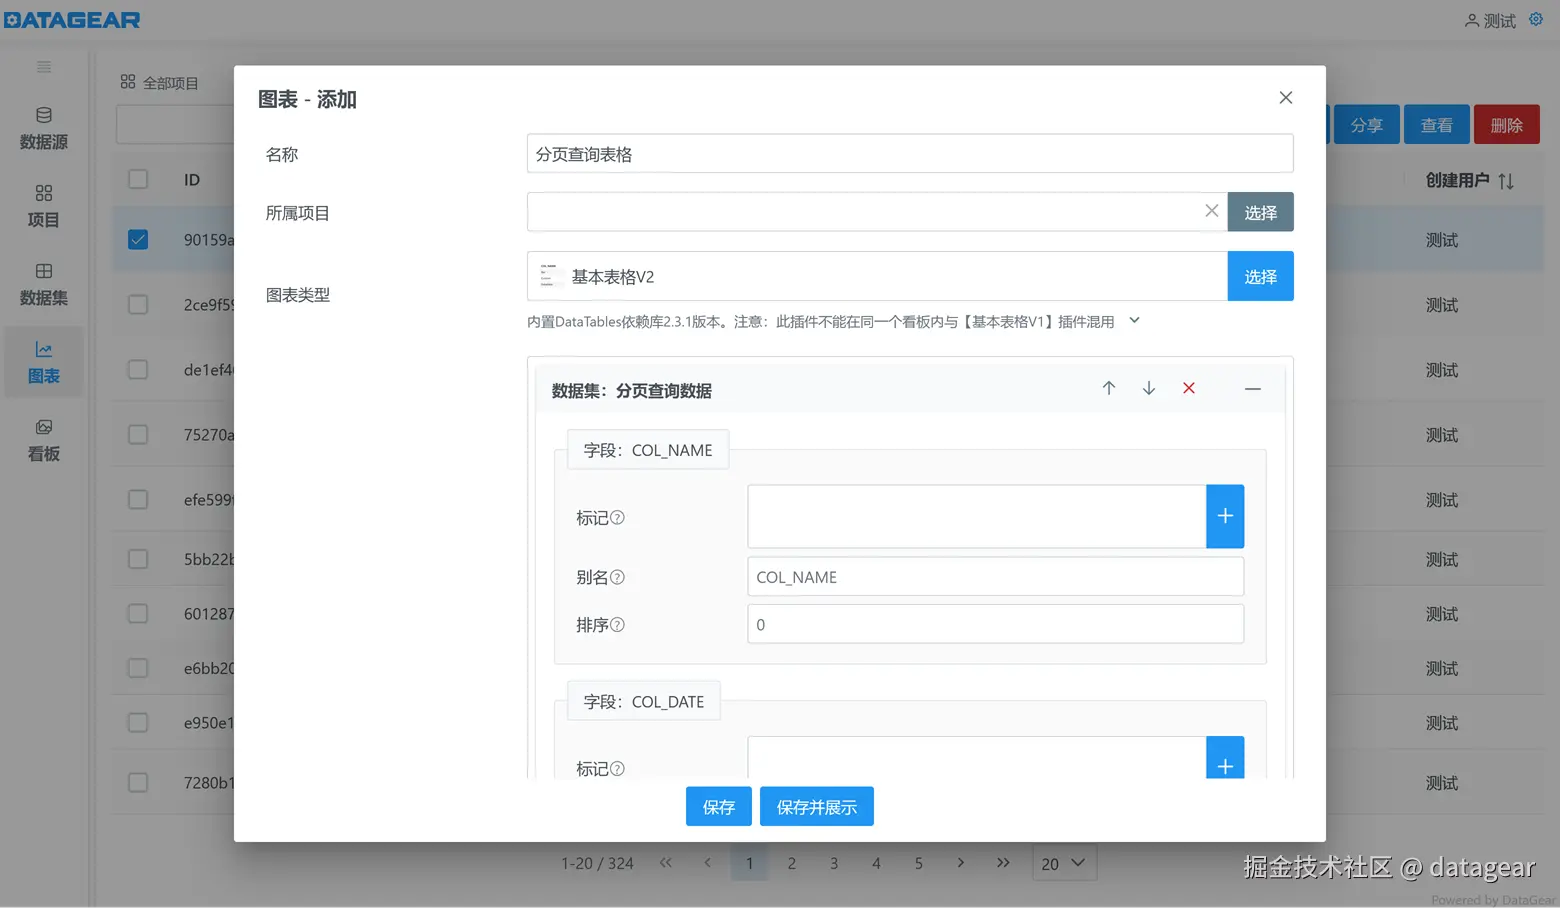This screenshot has height=908, width=1560.
Task: Click the 保存 button
Action: pyautogui.click(x=719, y=806)
